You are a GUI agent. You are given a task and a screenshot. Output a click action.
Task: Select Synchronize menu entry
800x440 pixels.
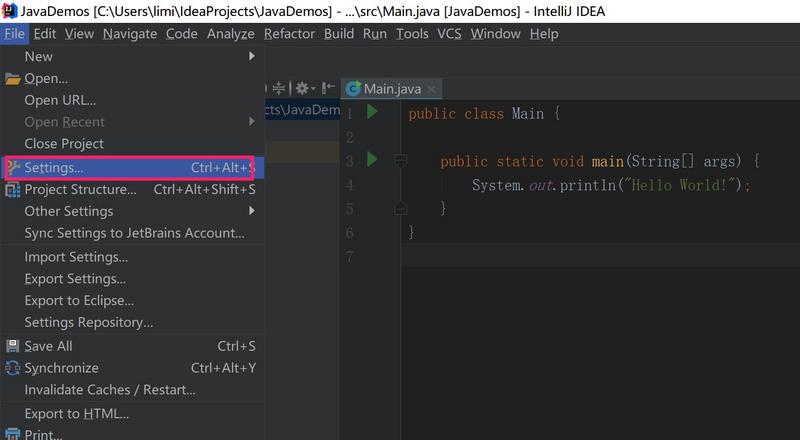(x=133, y=368)
